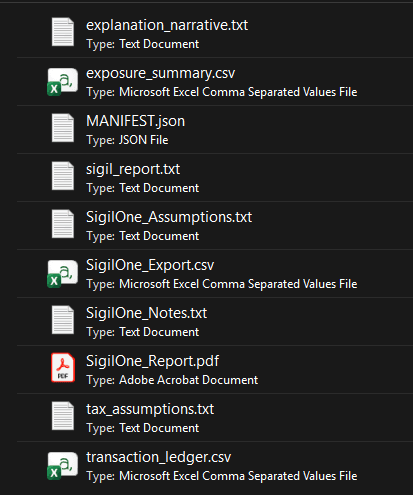This screenshot has width=413, height=495.
Task: Select the SigilOne_Notes.txt document icon
Action: click(63, 320)
